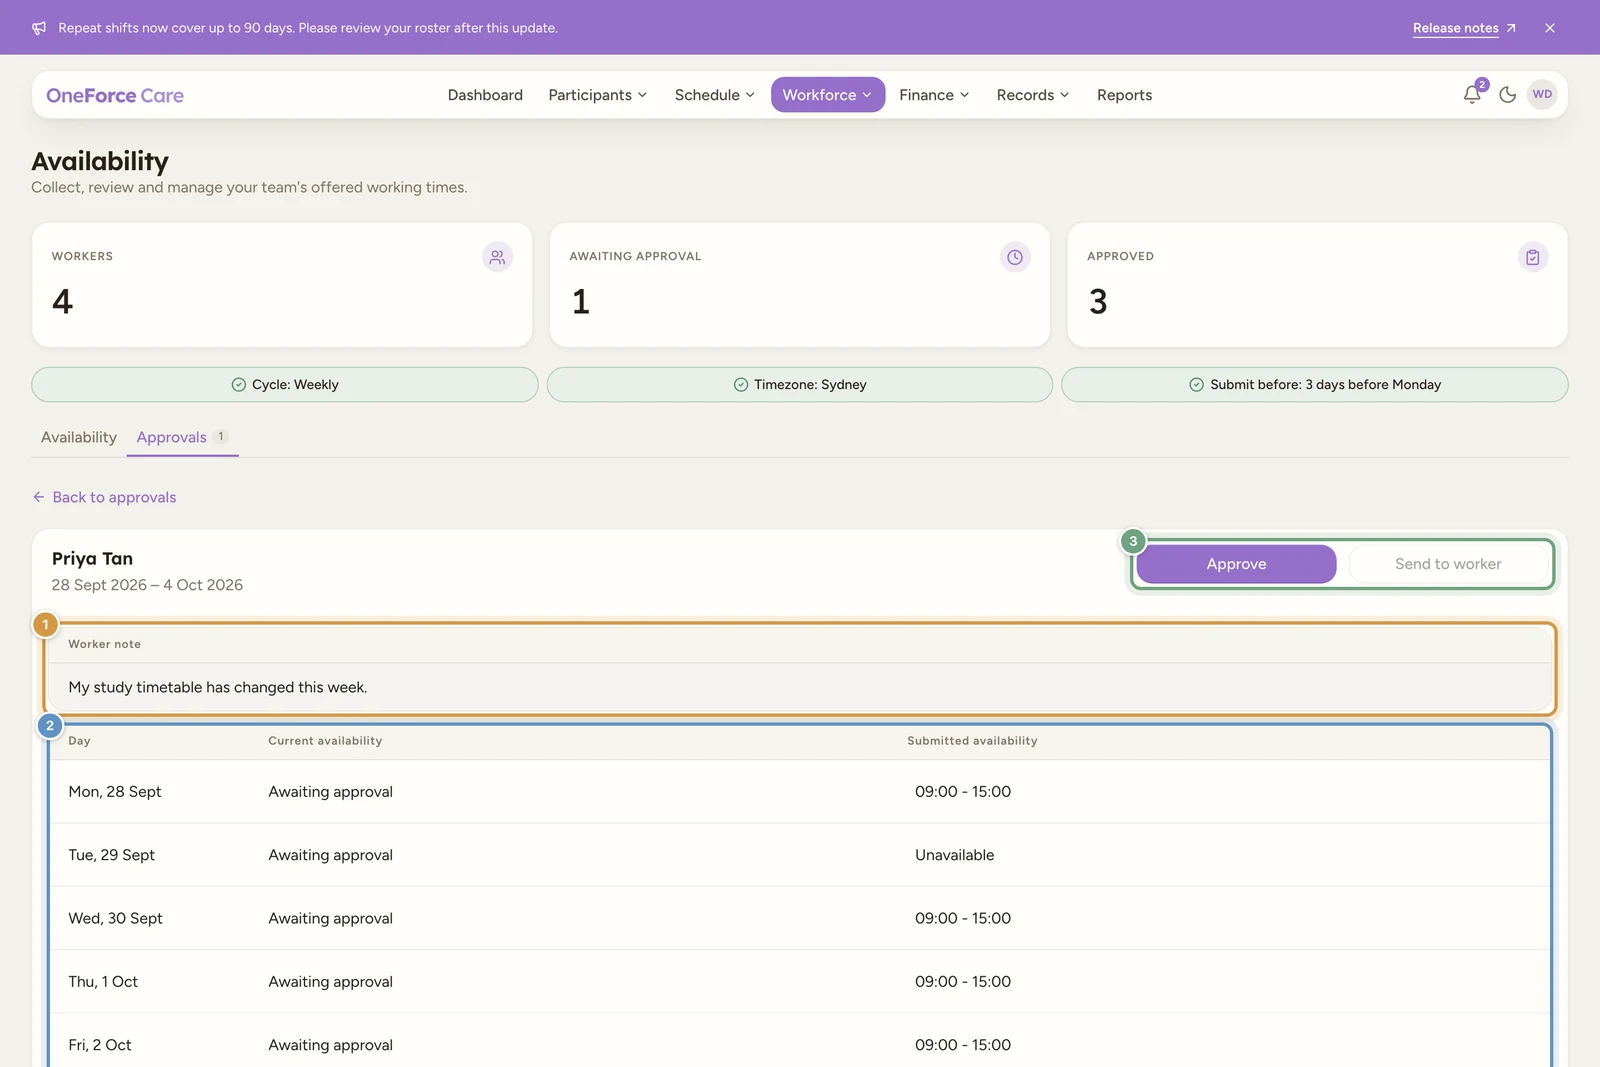Click the Approved count 3
The height and width of the screenshot is (1067, 1600).
pos(1098,301)
